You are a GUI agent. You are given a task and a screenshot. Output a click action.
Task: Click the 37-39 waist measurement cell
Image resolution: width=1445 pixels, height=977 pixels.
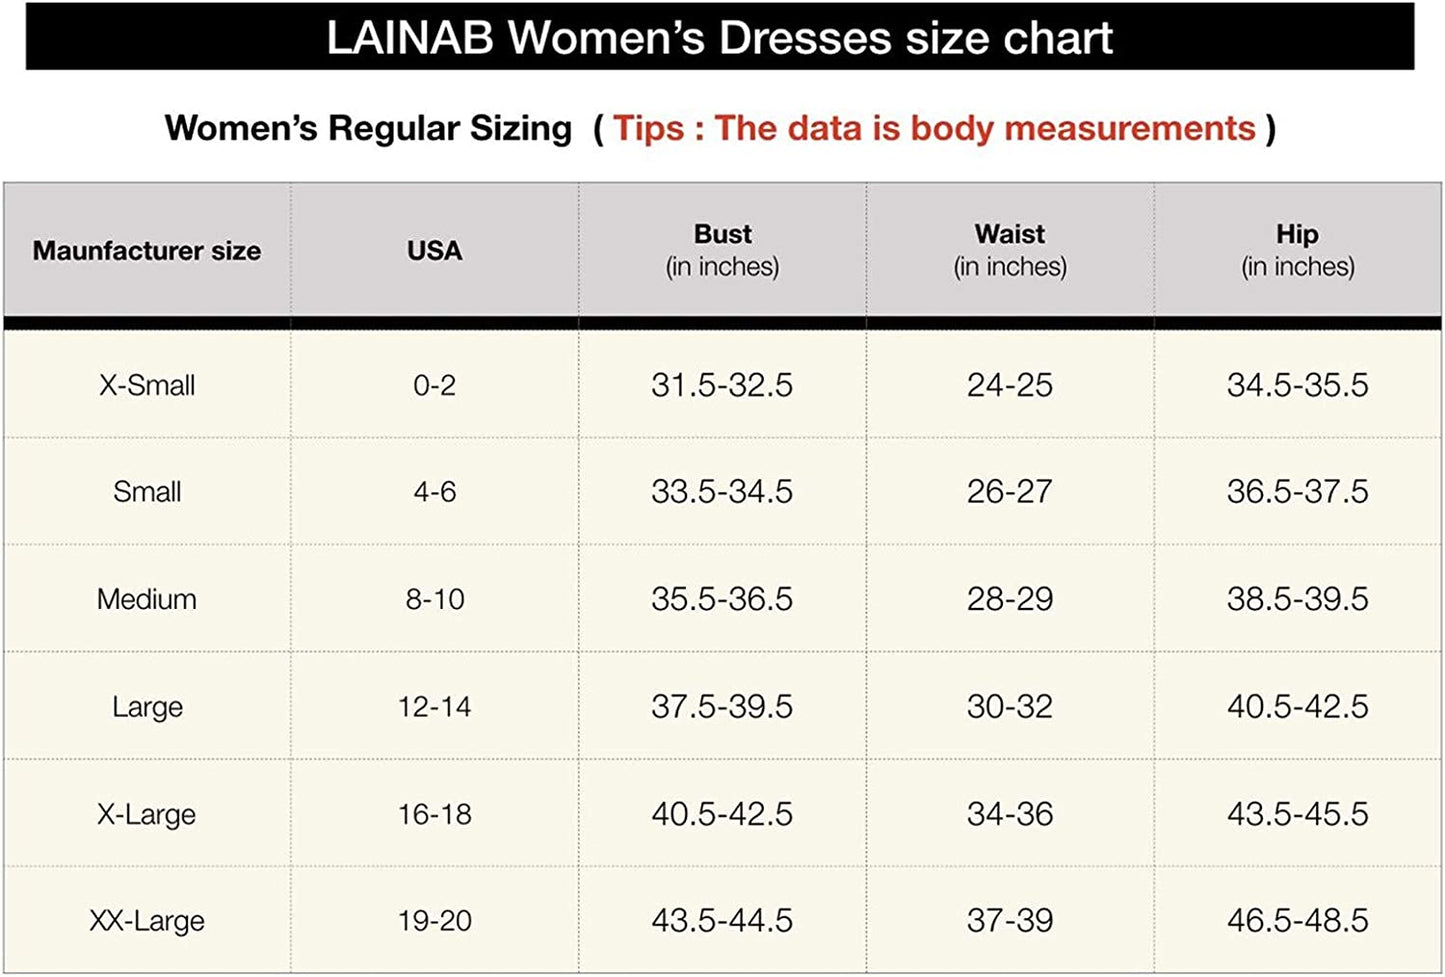(x=1010, y=921)
